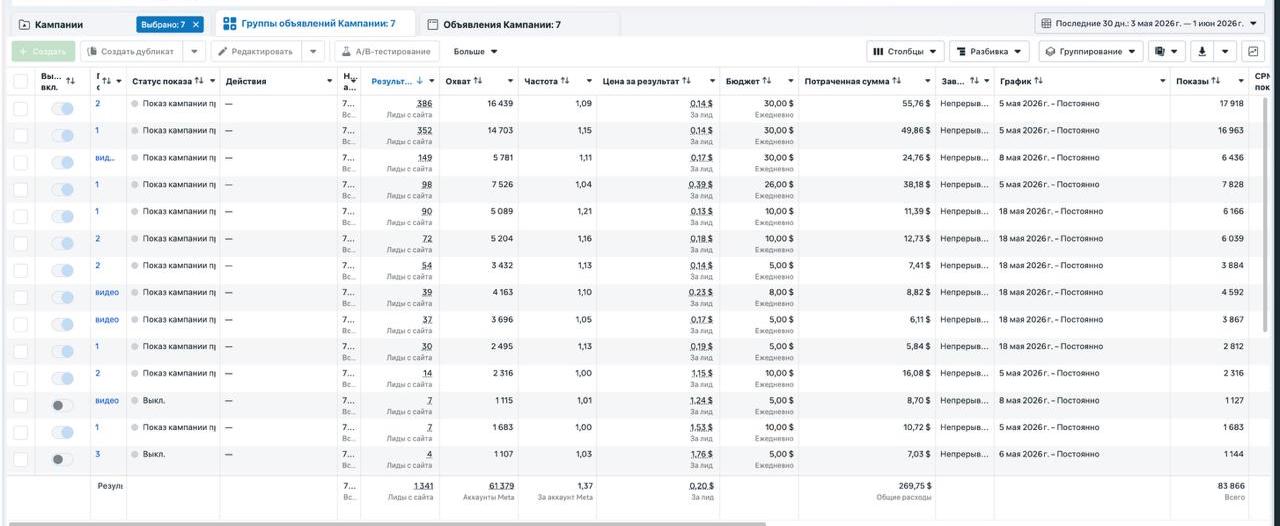Viewport: 1280px width, 526px height.
Task: Open the Столбцы dropdown
Action: (x=905, y=51)
